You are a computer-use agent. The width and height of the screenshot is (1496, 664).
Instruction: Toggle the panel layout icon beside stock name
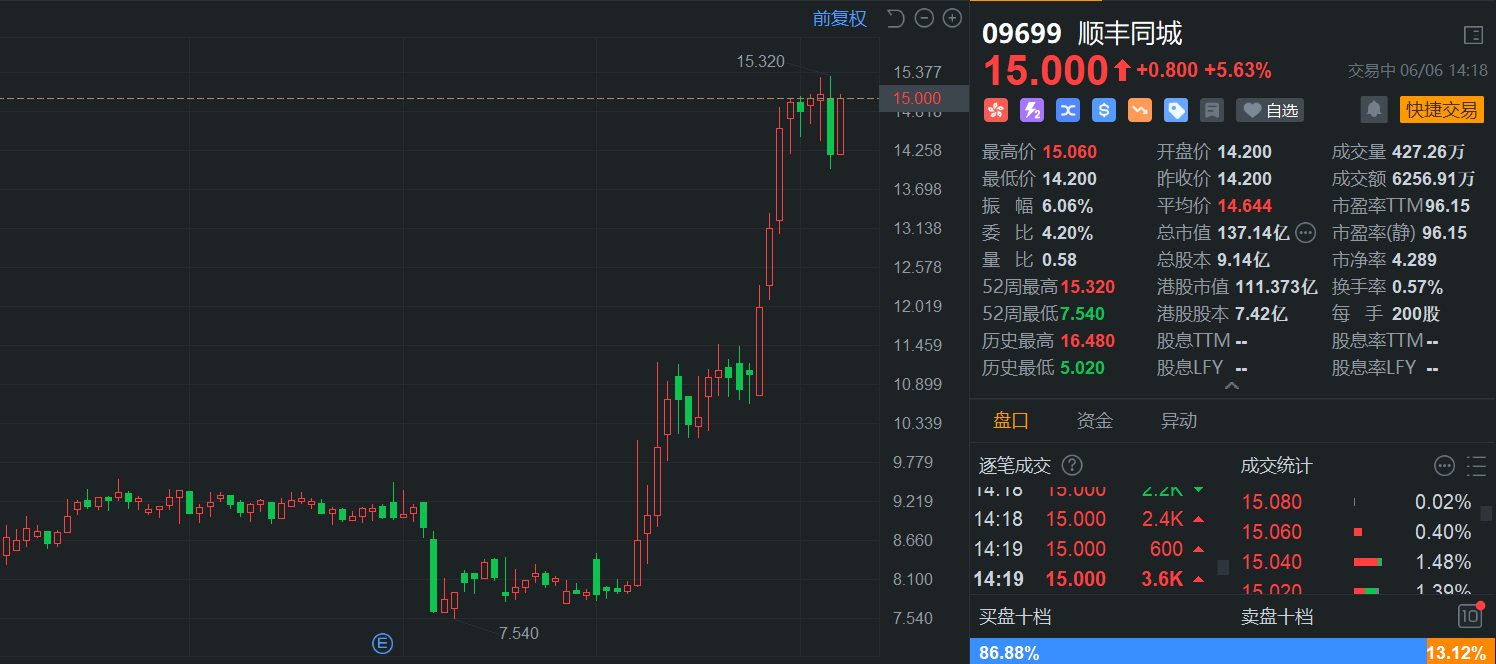[1473, 35]
